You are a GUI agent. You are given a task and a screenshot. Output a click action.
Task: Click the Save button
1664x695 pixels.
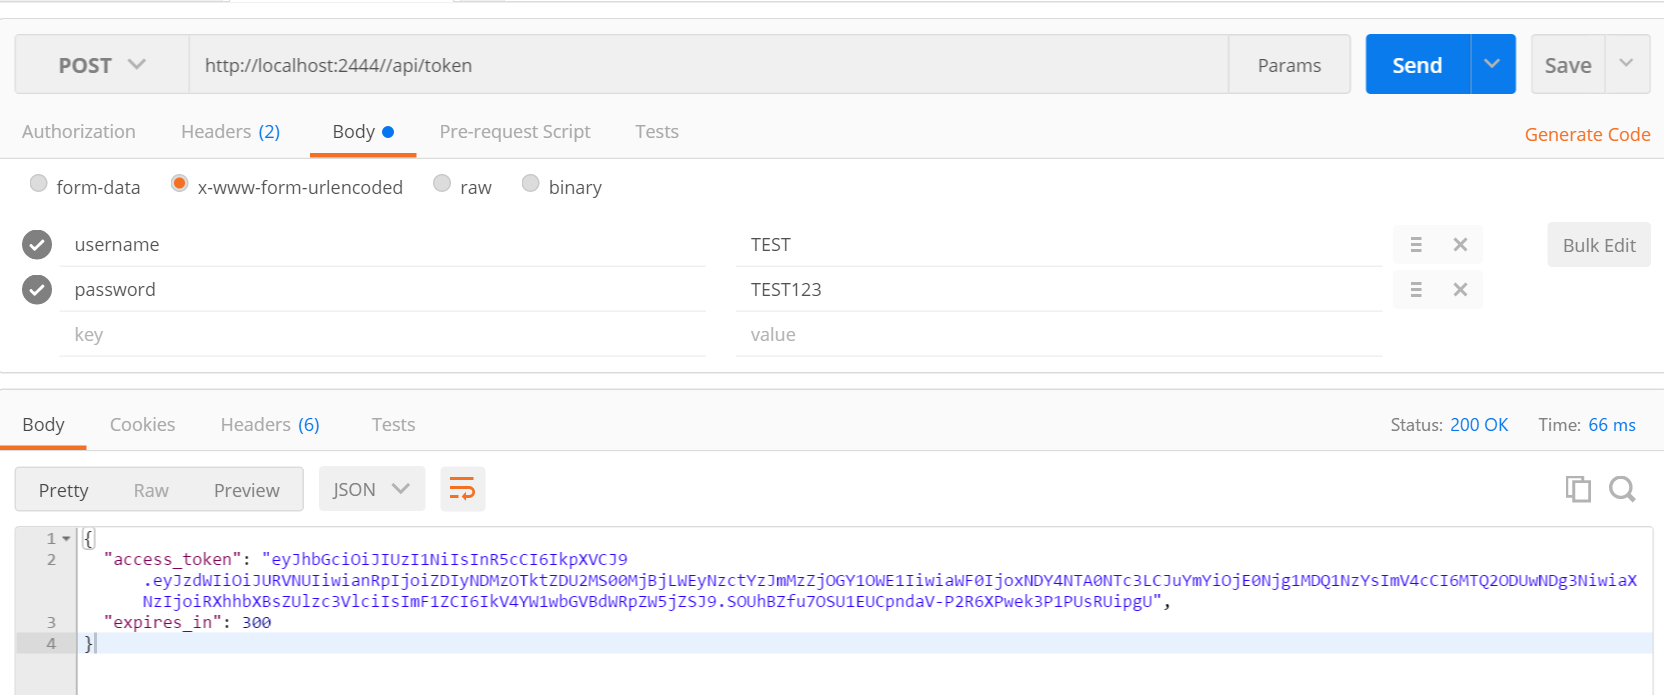1568,65
